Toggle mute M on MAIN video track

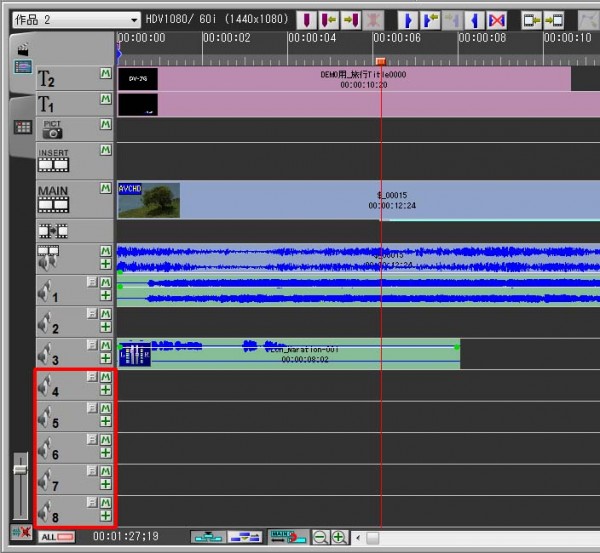(x=105, y=187)
